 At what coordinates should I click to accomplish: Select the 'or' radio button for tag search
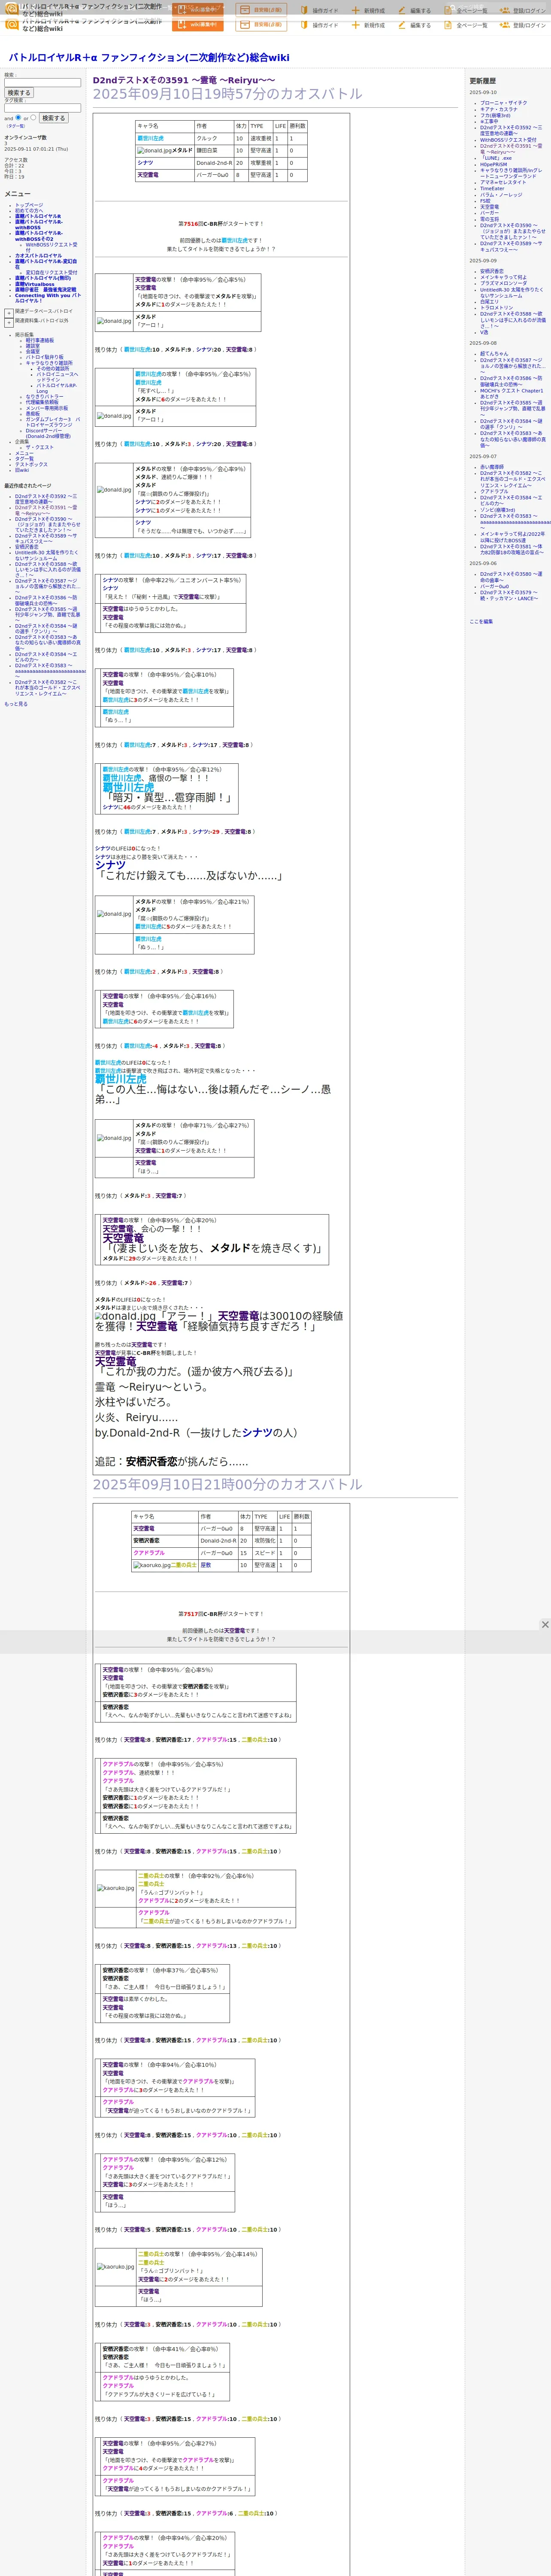click(33, 117)
